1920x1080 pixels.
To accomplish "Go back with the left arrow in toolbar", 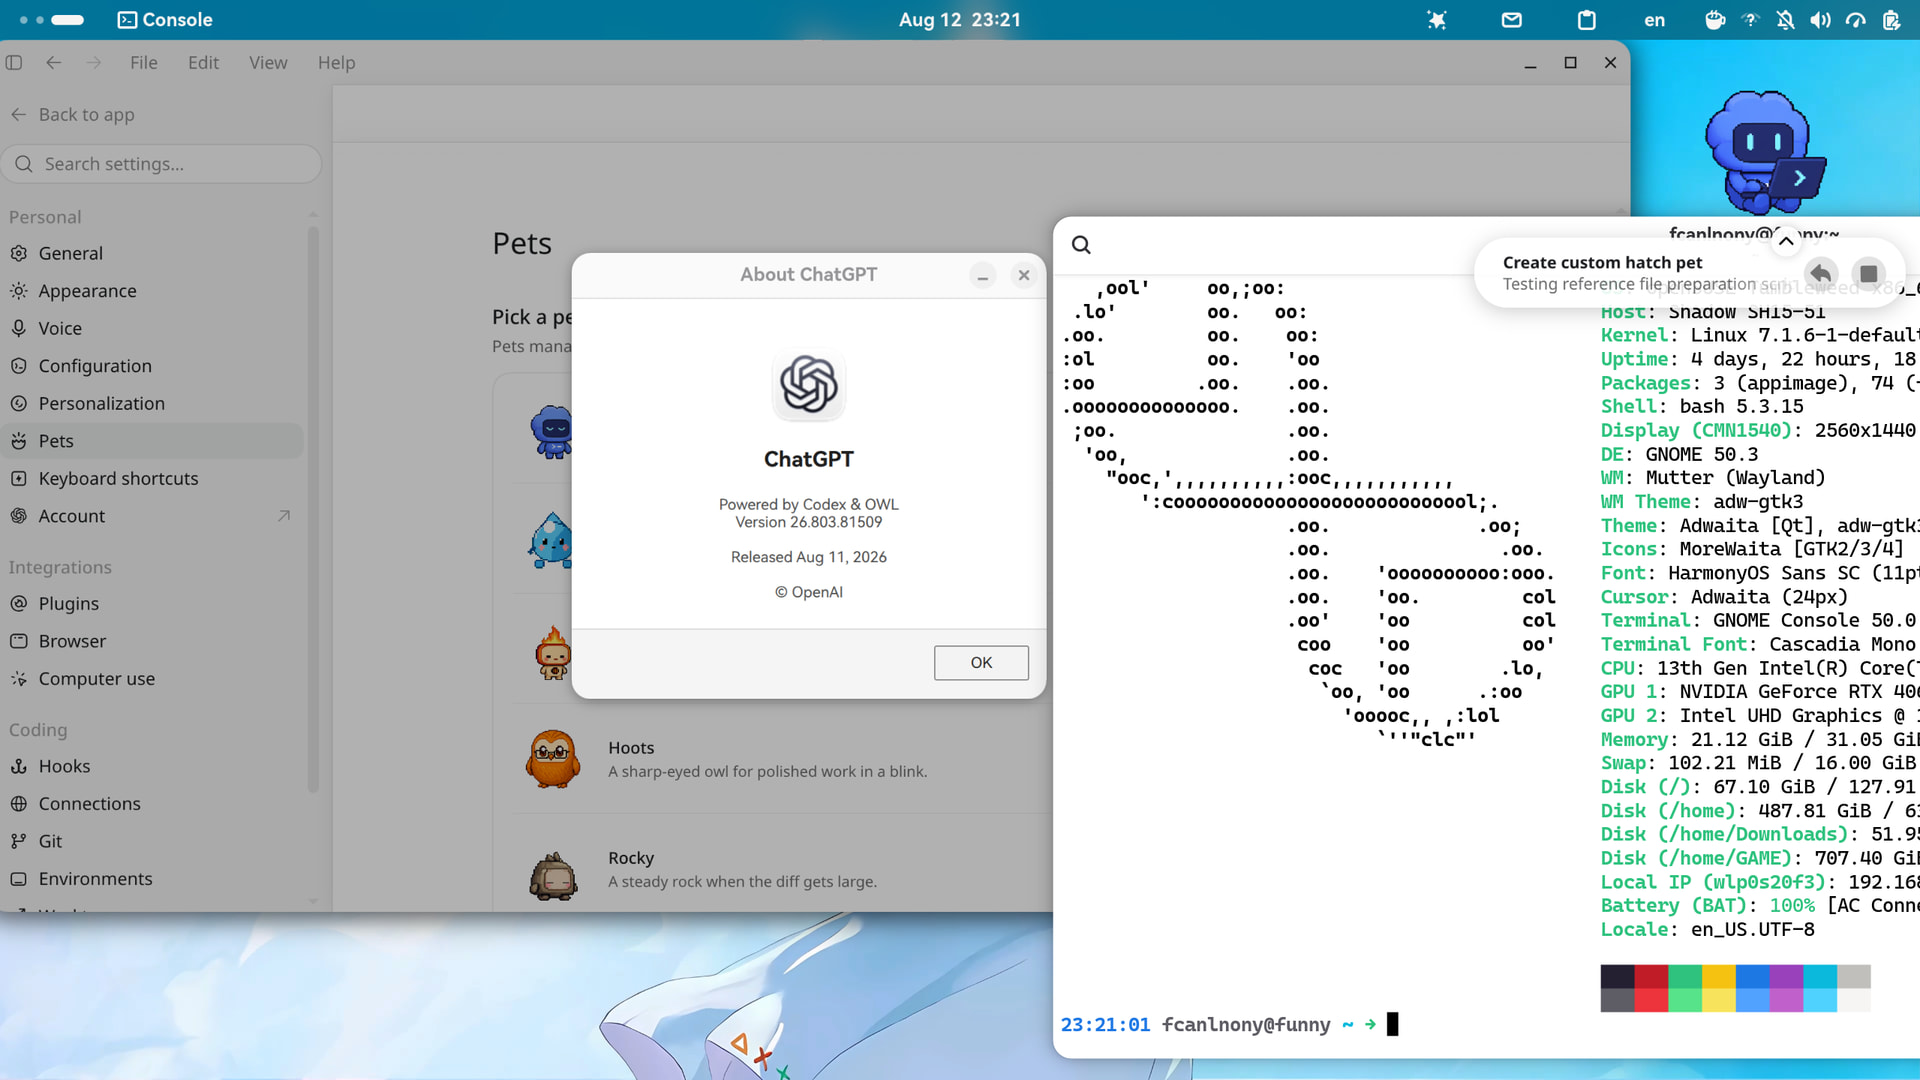I will [x=54, y=62].
